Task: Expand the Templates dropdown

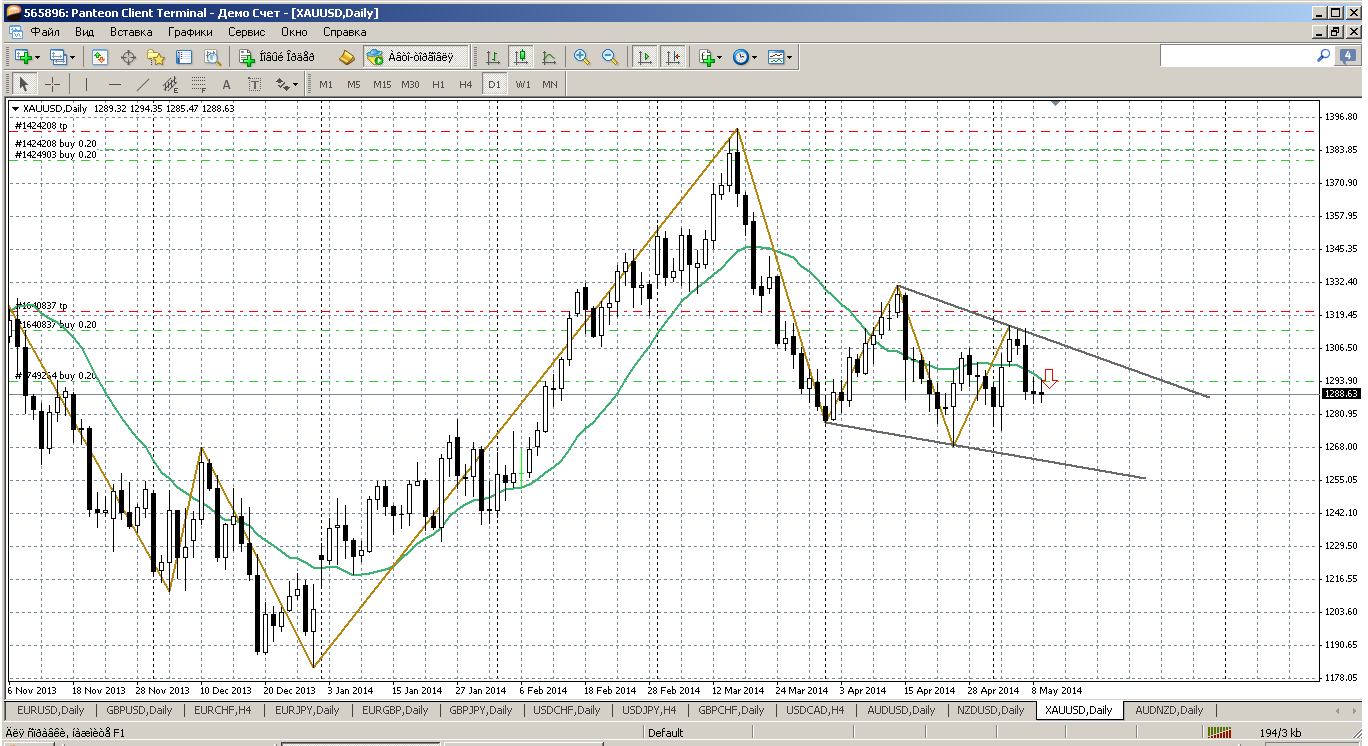Action: tap(790, 58)
